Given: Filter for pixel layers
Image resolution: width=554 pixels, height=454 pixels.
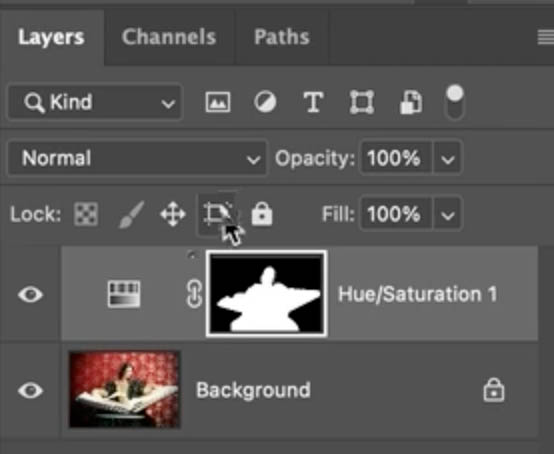Looking at the screenshot, I should tap(218, 102).
